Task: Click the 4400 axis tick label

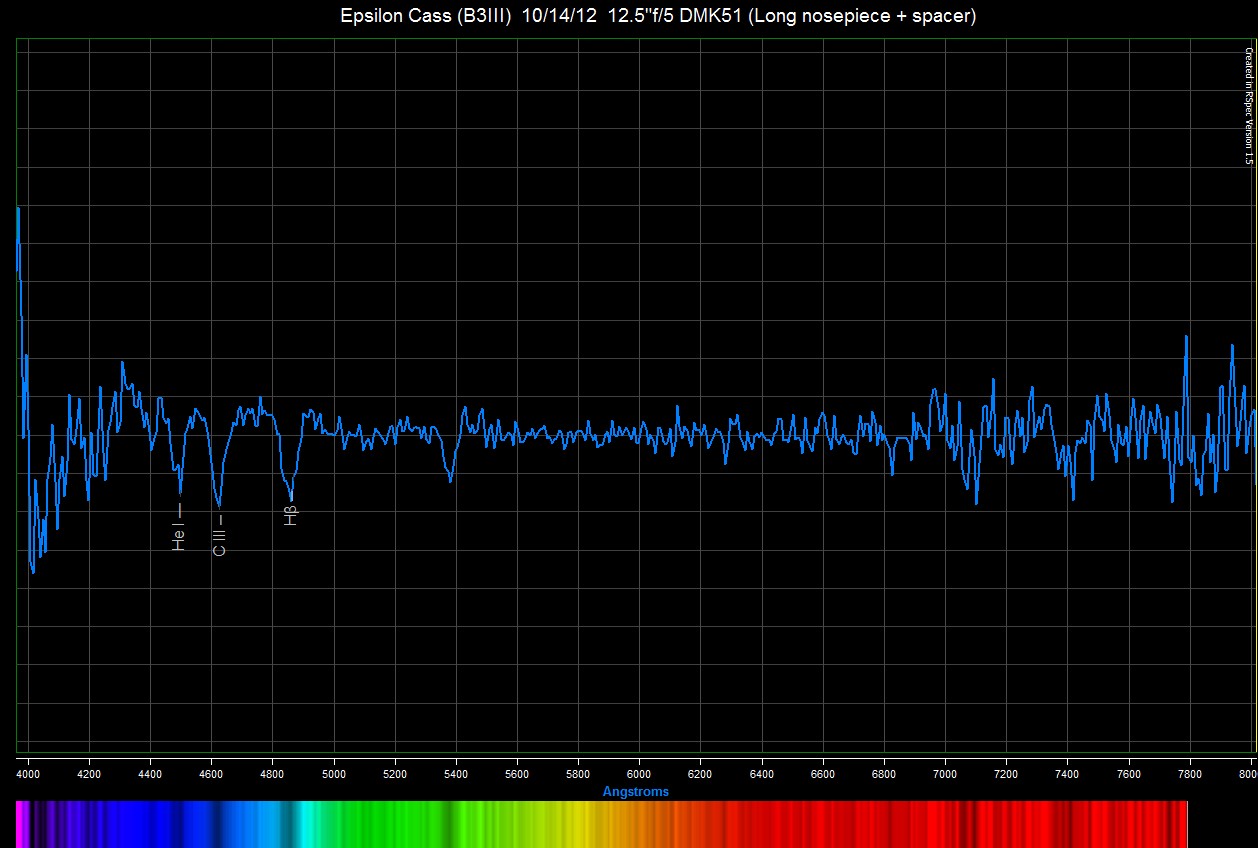Action: click(150, 774)
